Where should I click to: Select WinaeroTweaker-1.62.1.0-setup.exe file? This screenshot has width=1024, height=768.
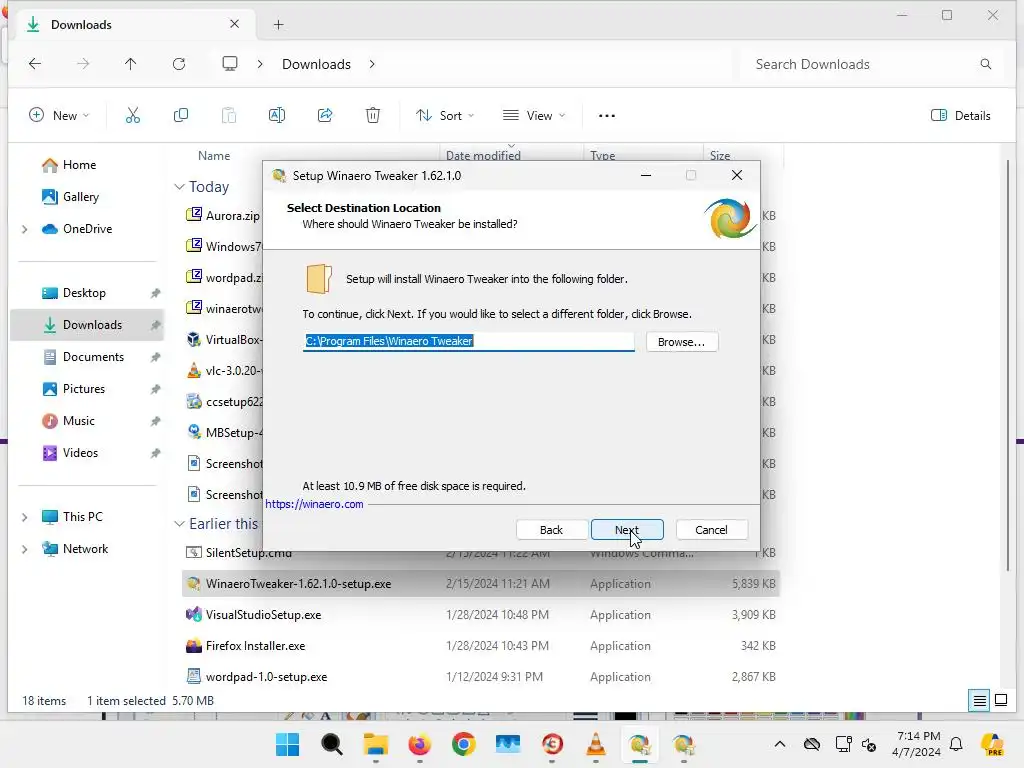480,584
